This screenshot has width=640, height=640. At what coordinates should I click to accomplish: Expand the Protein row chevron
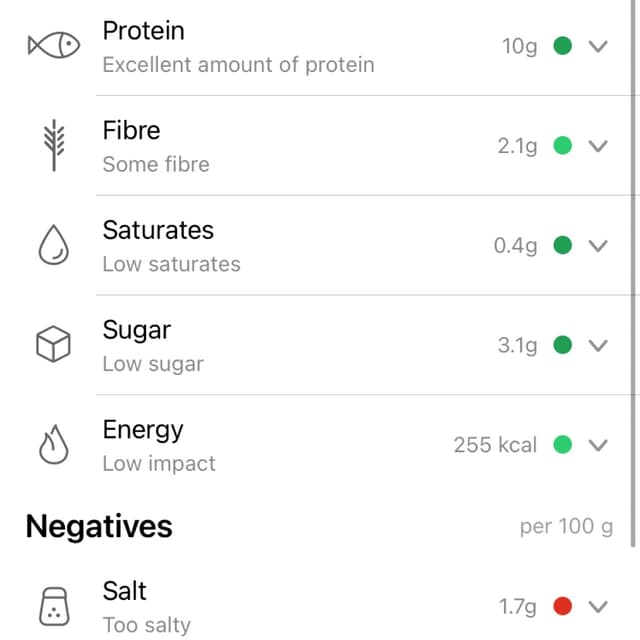pos(598,46)
